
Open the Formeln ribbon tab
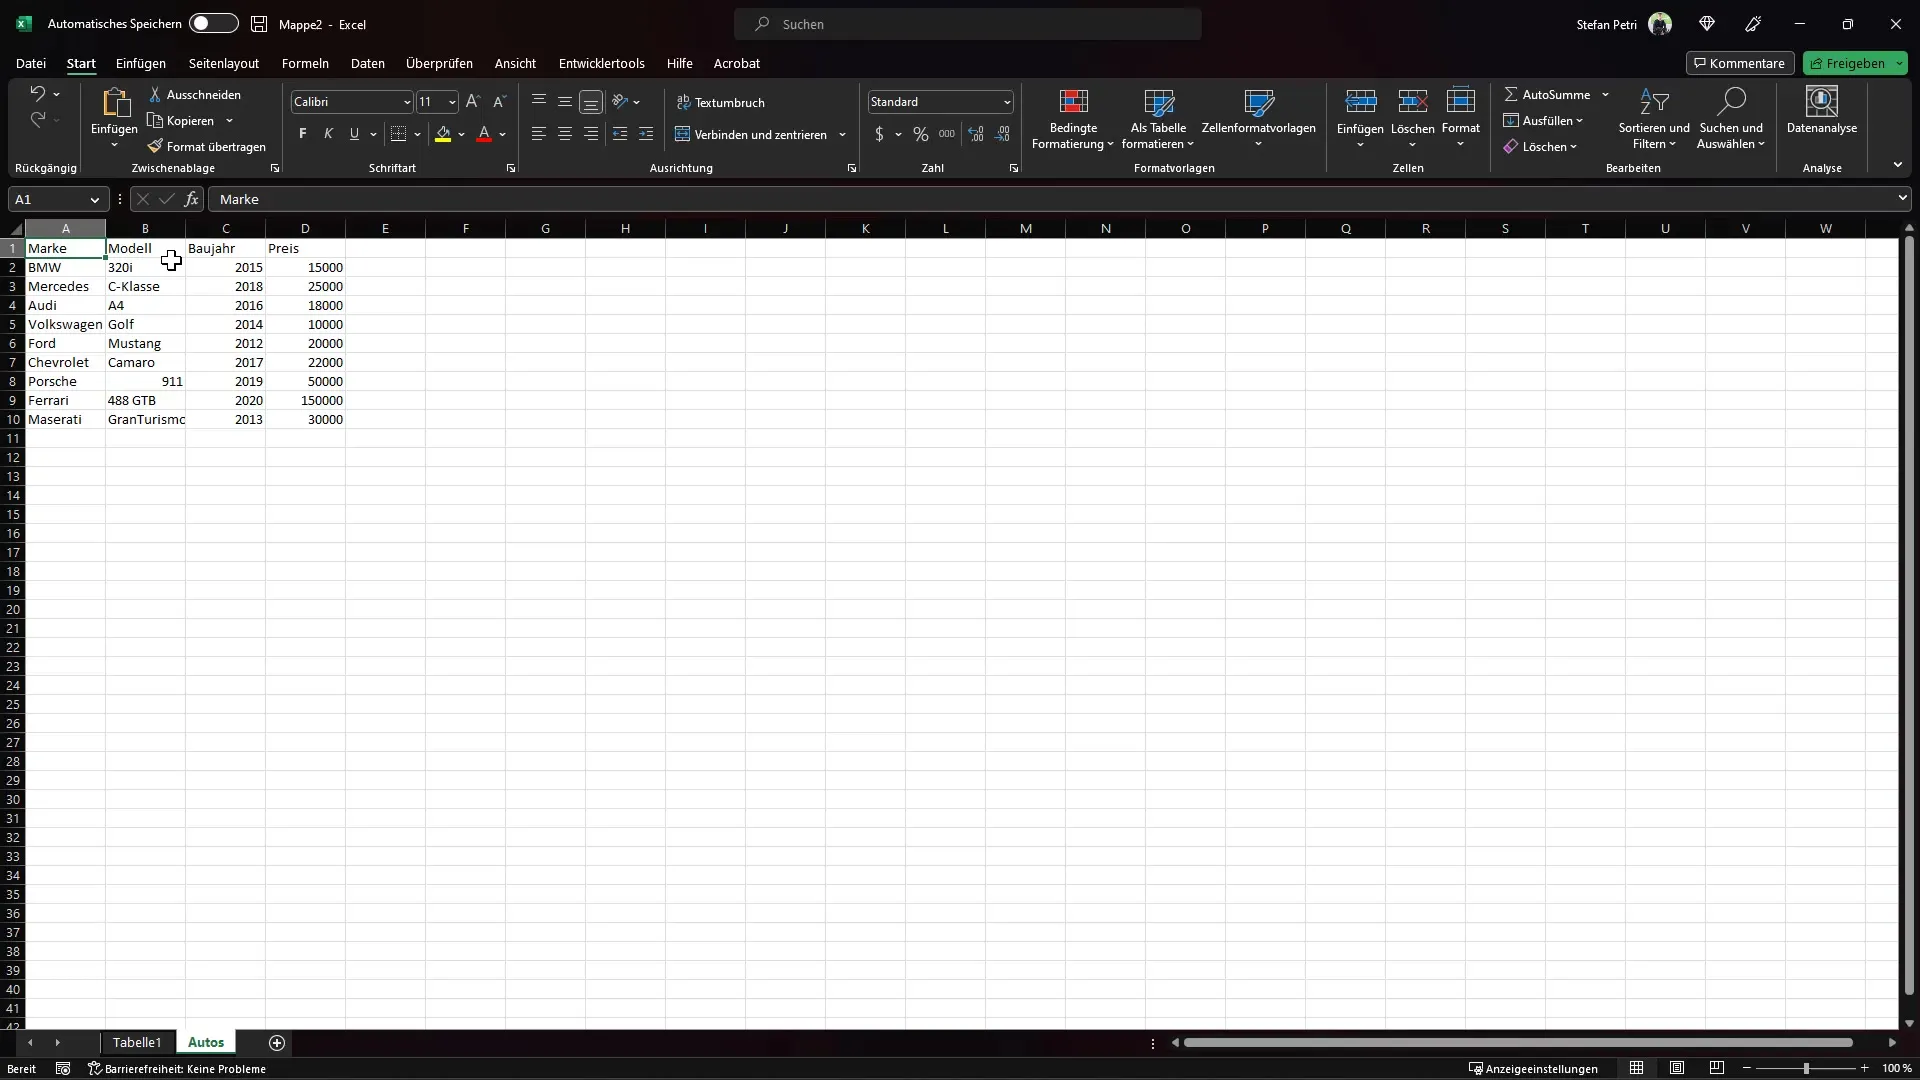pos(305,63)
